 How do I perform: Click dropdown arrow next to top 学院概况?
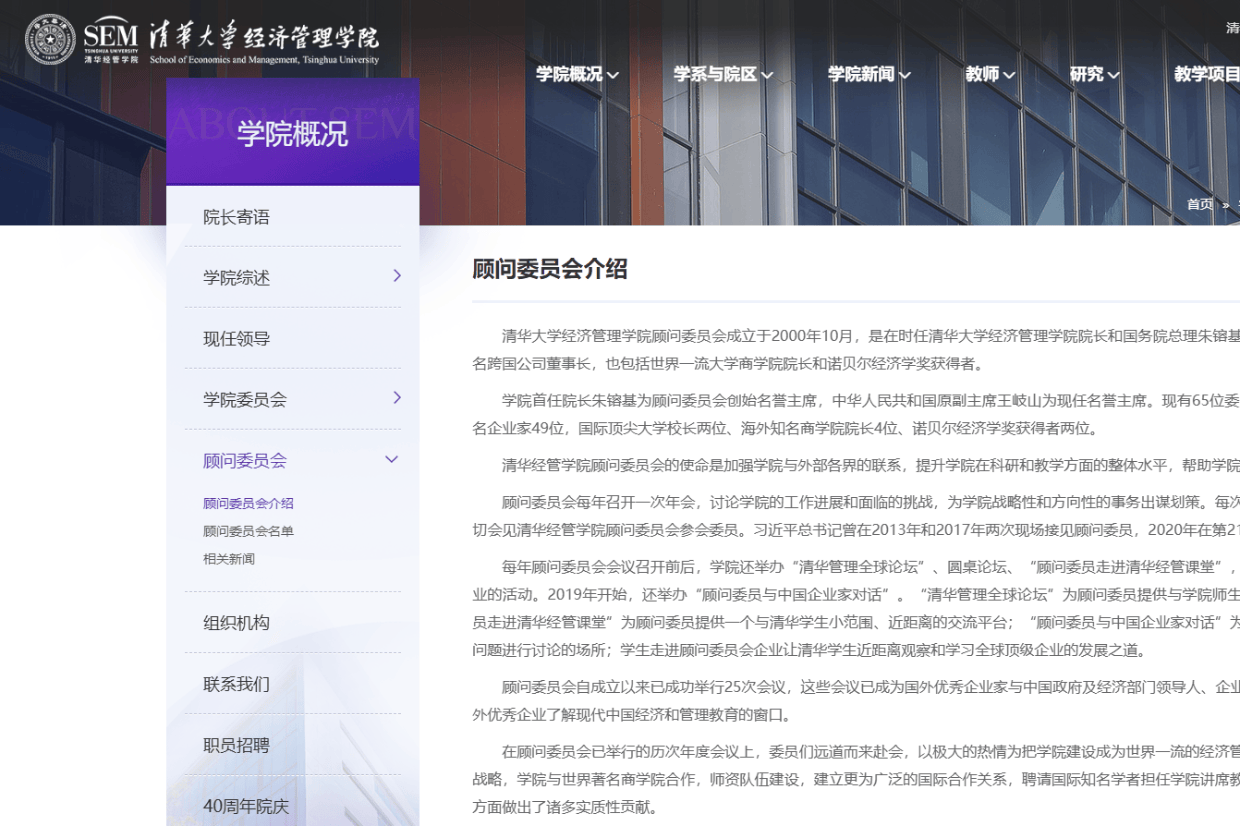(x=613, y=75)
